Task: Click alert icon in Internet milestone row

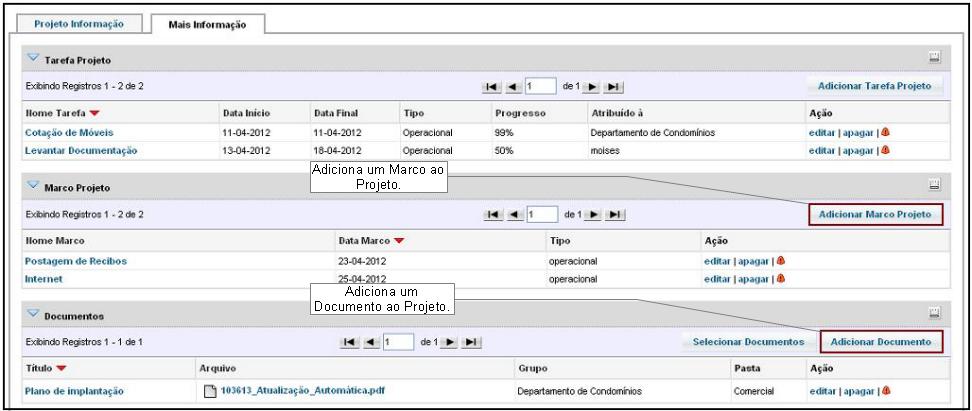Action: (x=781, y=279)
